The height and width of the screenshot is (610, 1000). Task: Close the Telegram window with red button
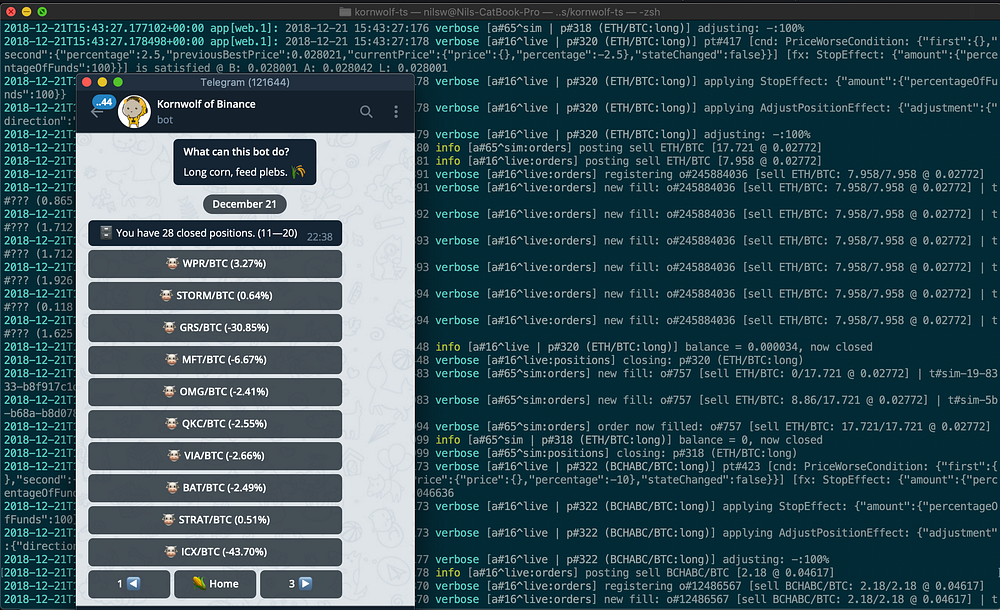click(87, 82)
